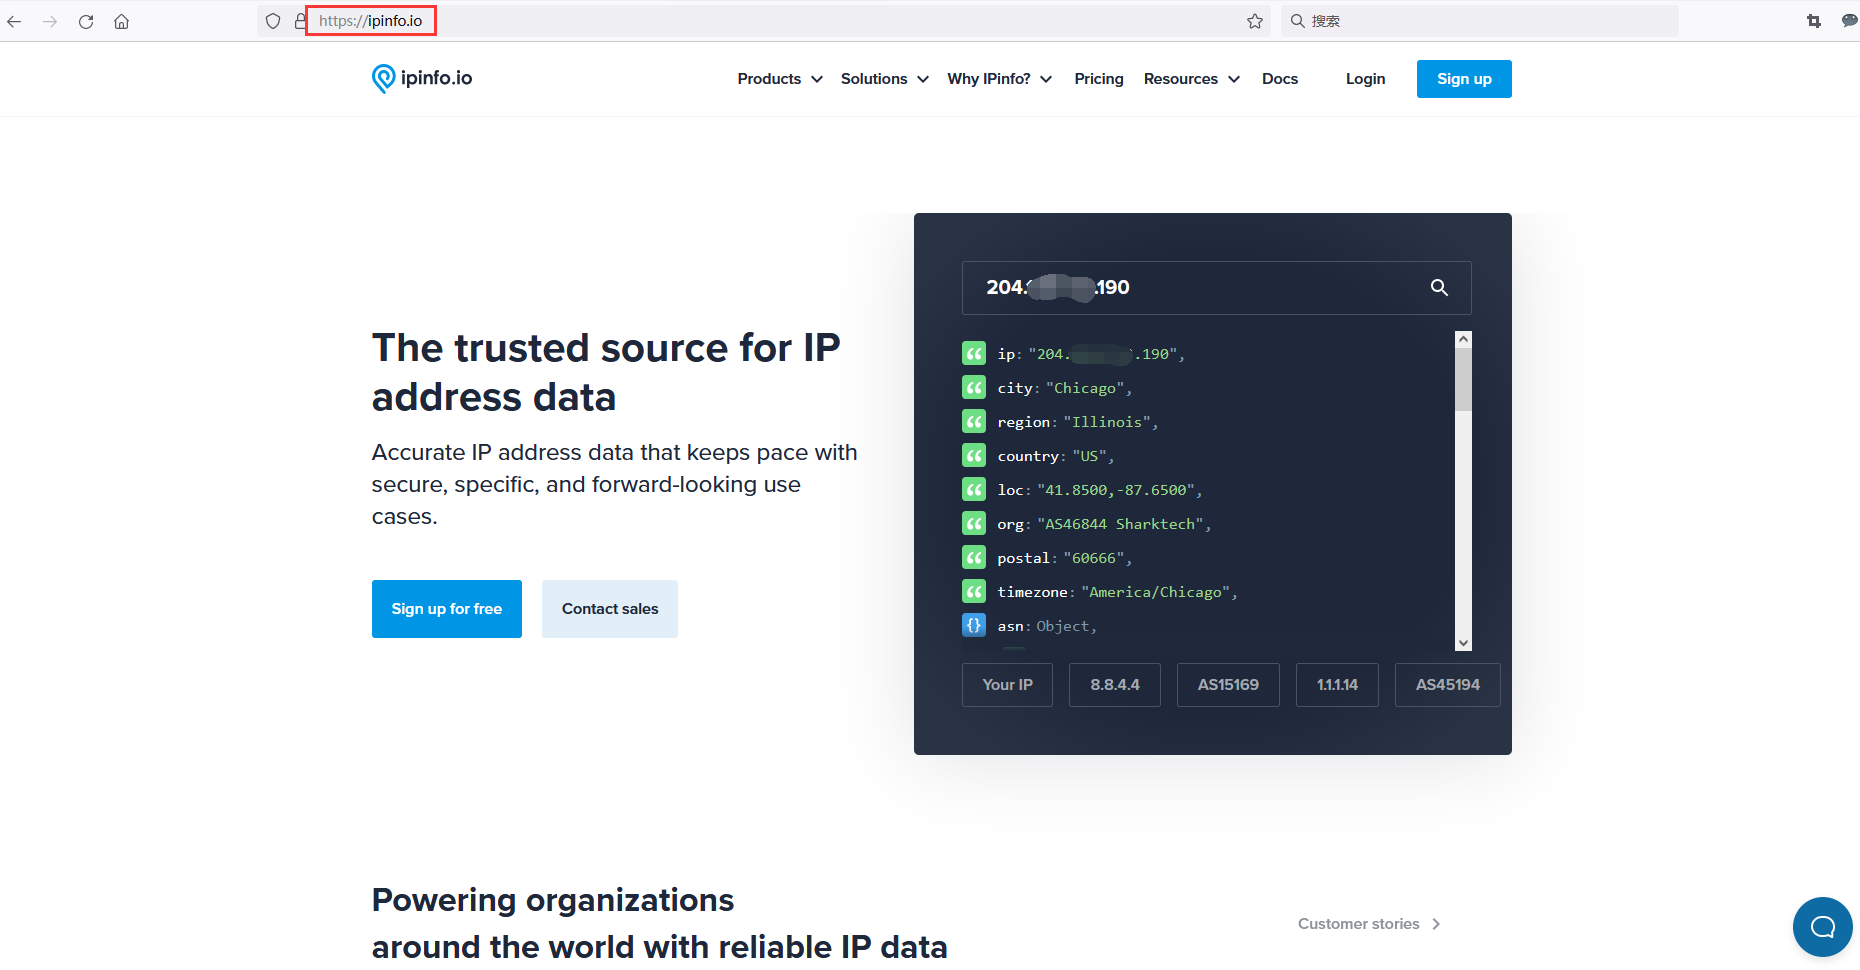Select the AS45194 sample button
This screenshot has width=1860, height=970.
coord(1447,685)
